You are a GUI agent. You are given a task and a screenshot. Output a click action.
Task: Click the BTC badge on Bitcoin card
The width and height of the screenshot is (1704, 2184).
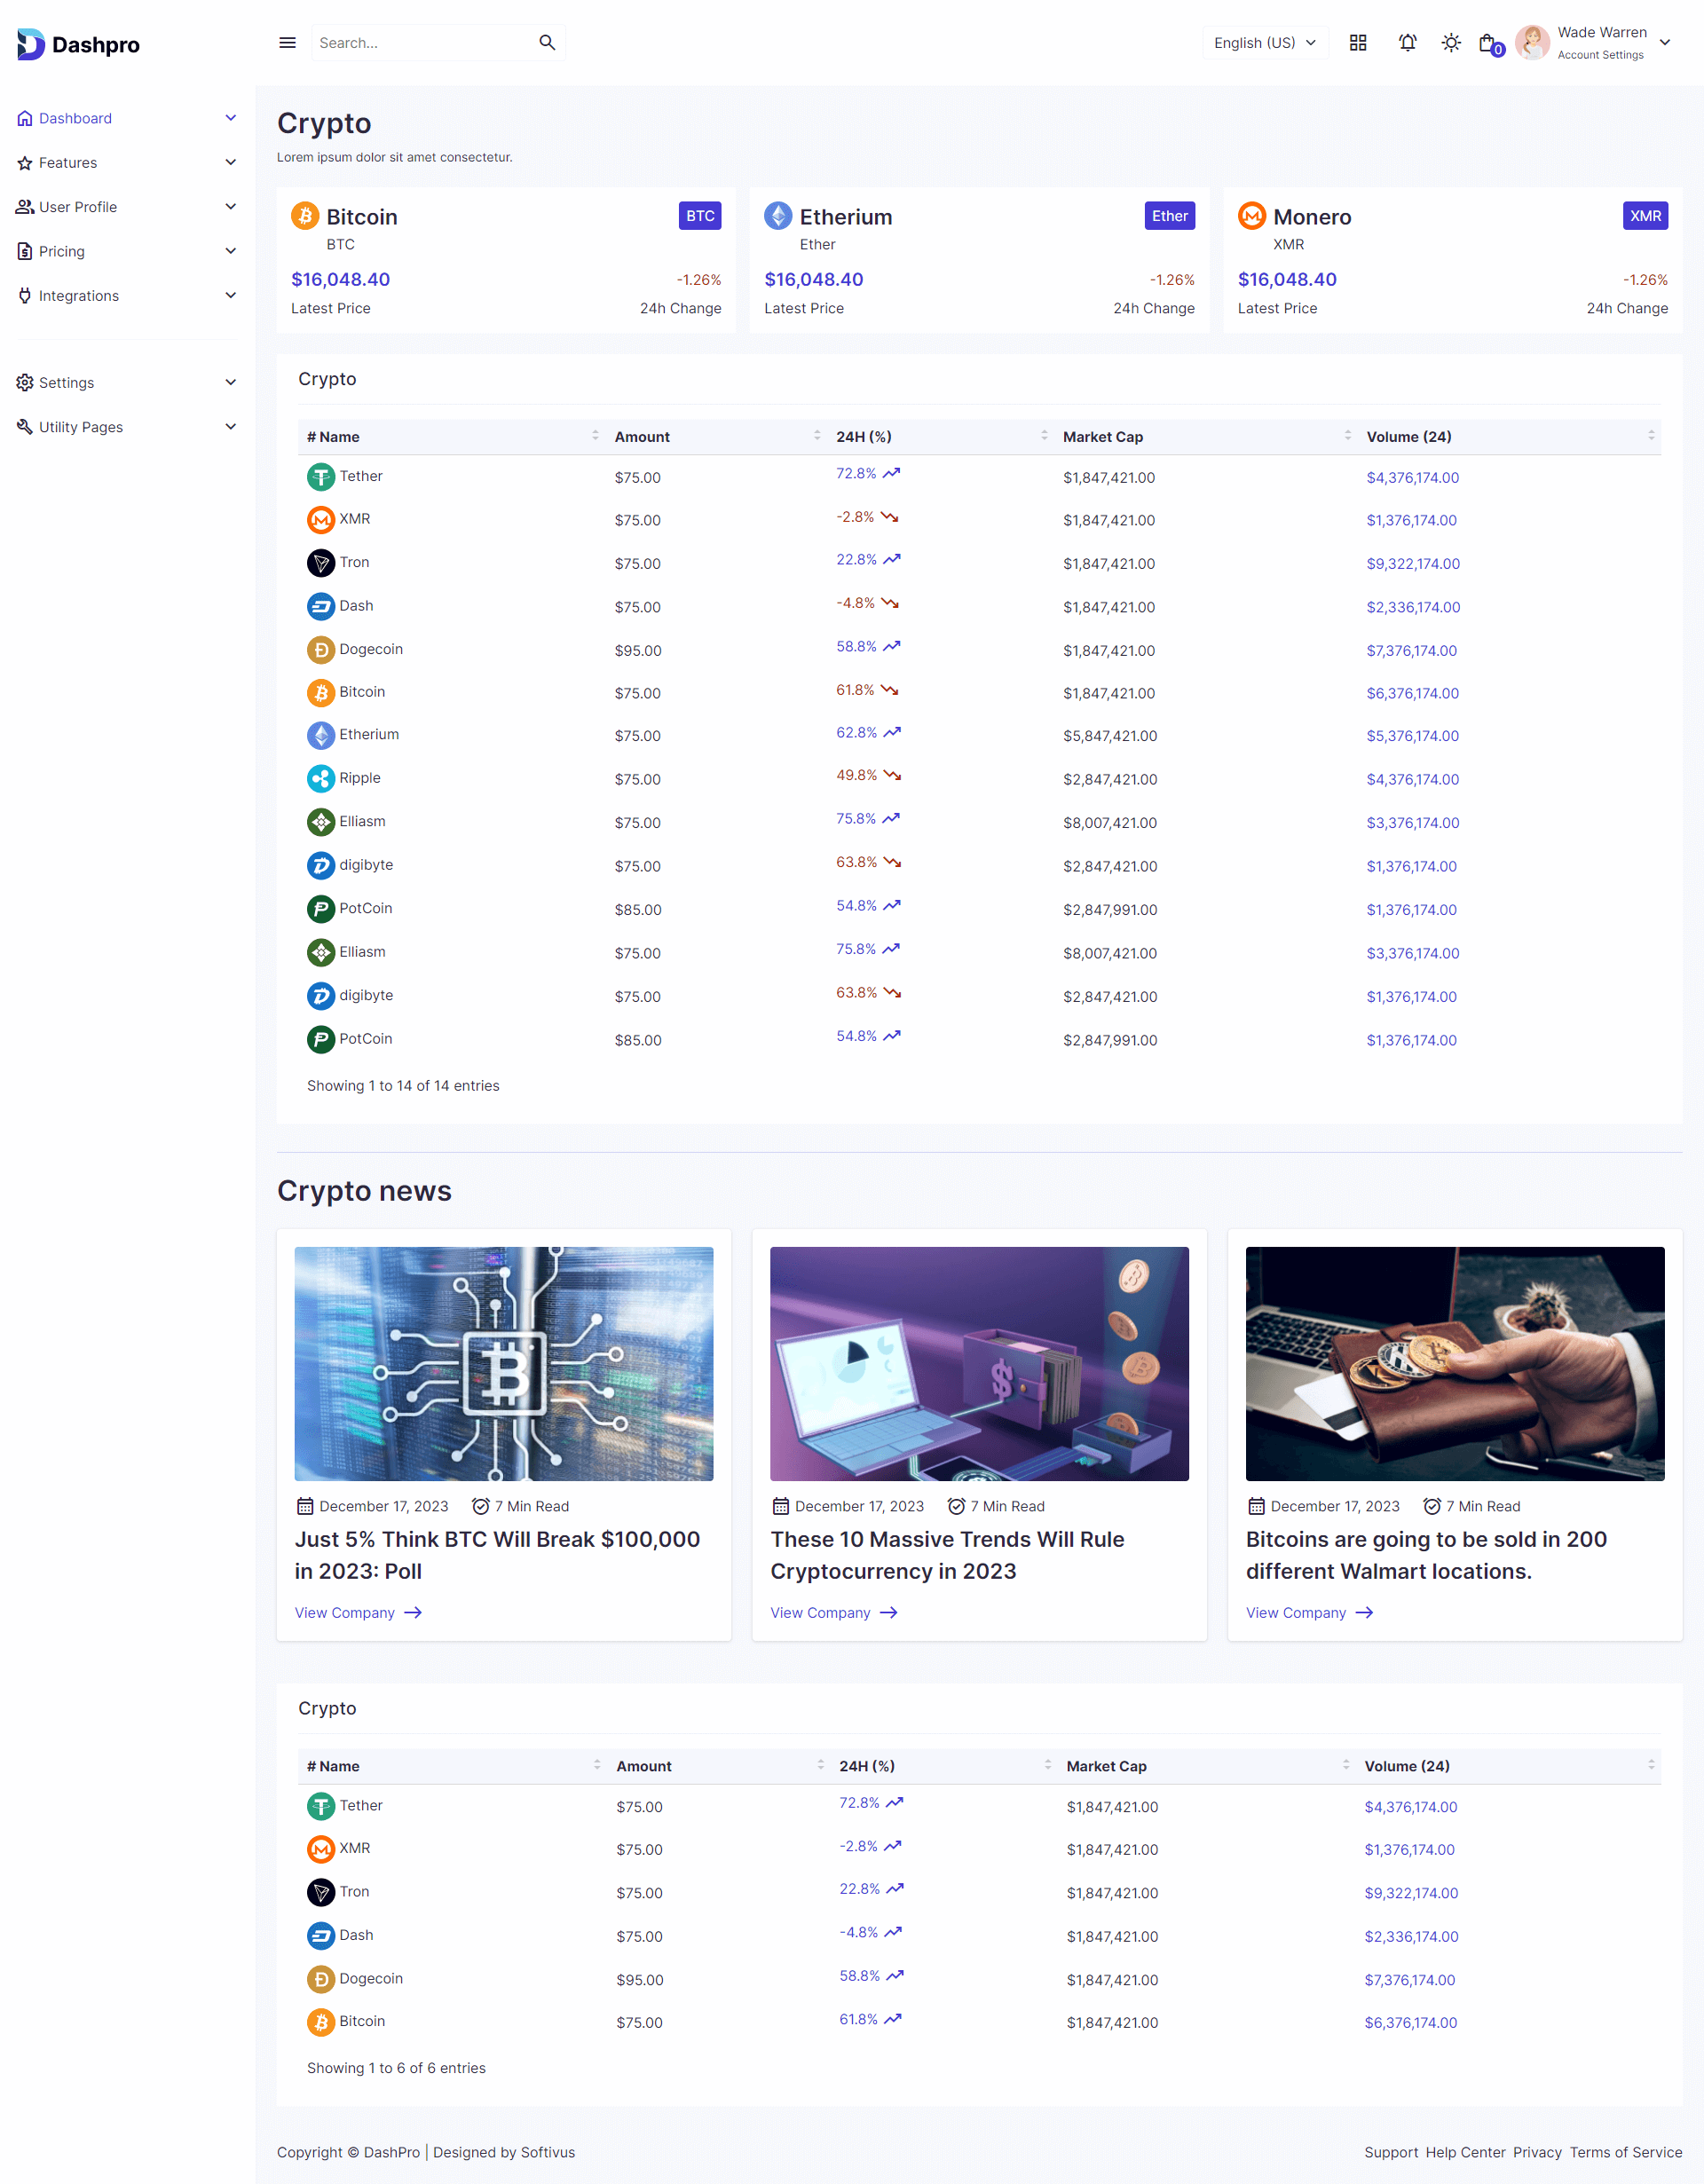click(x=700, y=216)
